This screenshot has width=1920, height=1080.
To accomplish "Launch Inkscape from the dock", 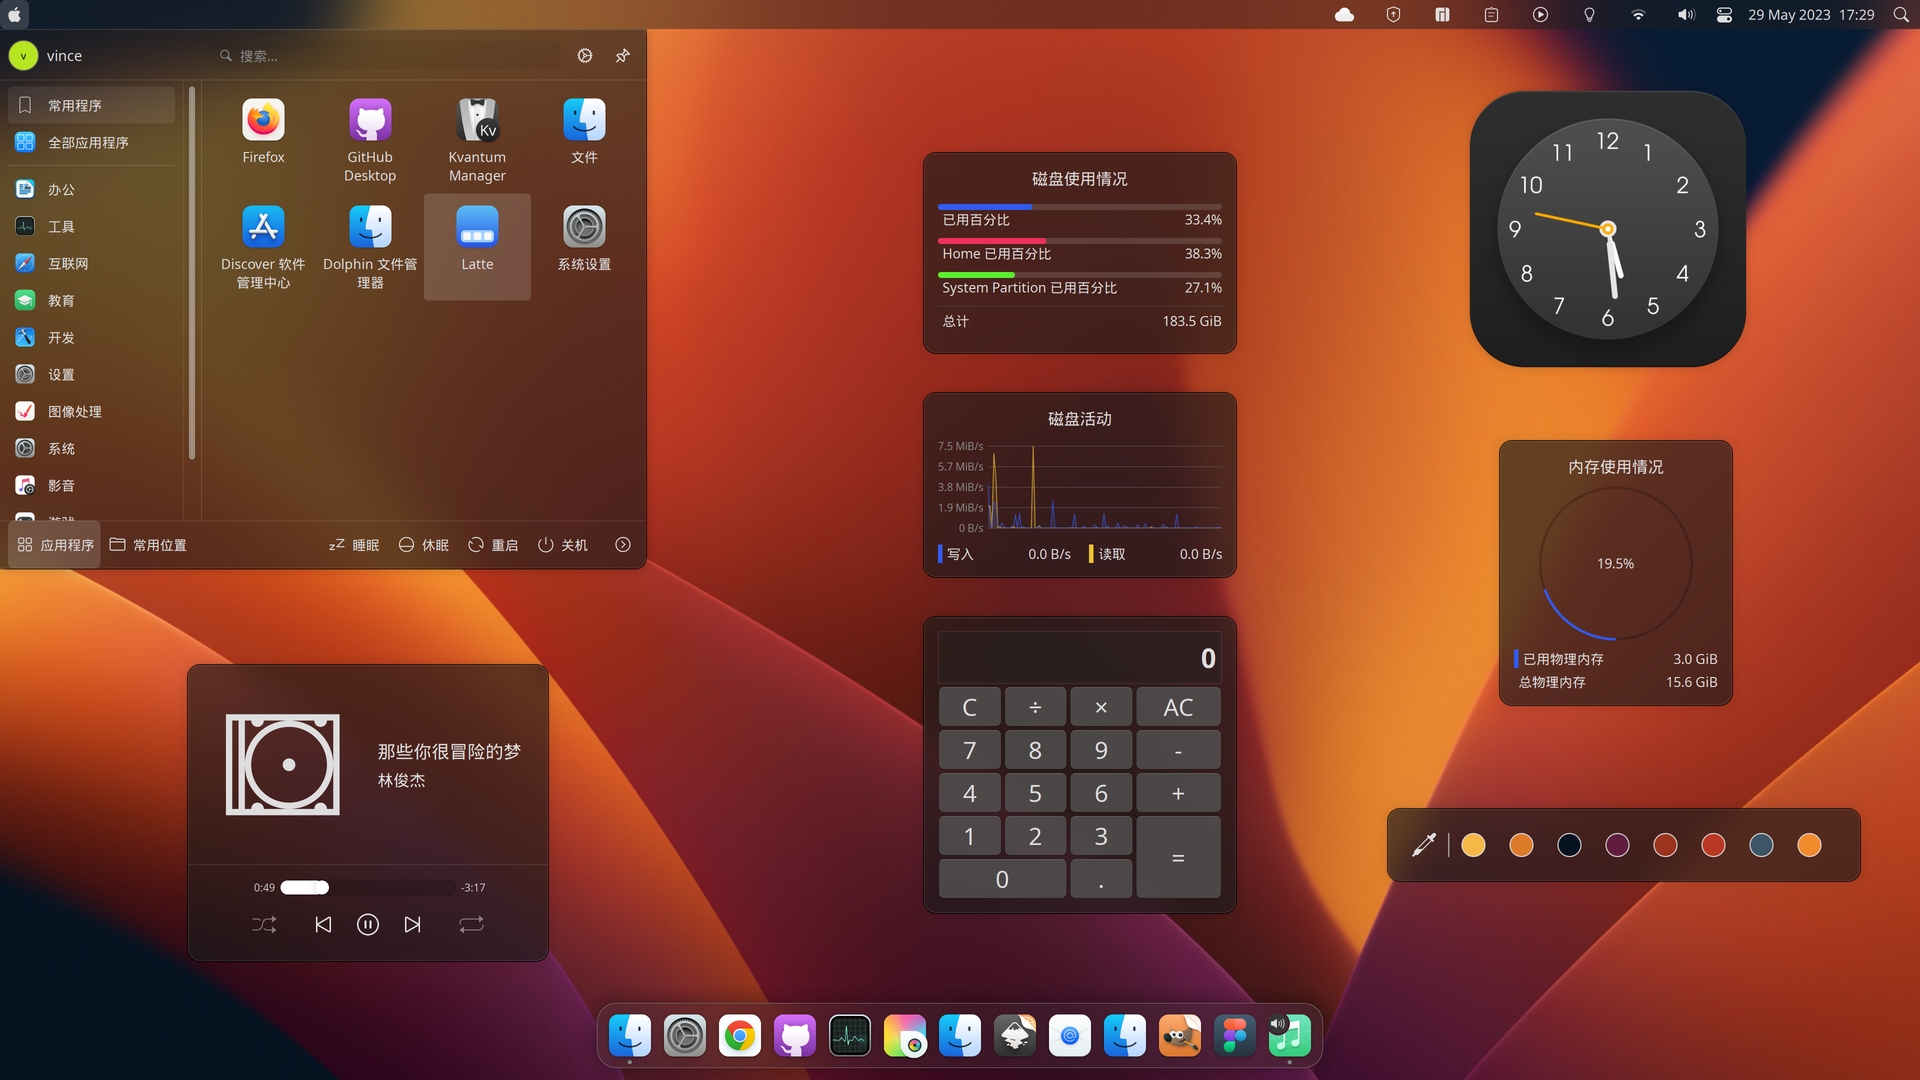I will pos(1015,1036).
